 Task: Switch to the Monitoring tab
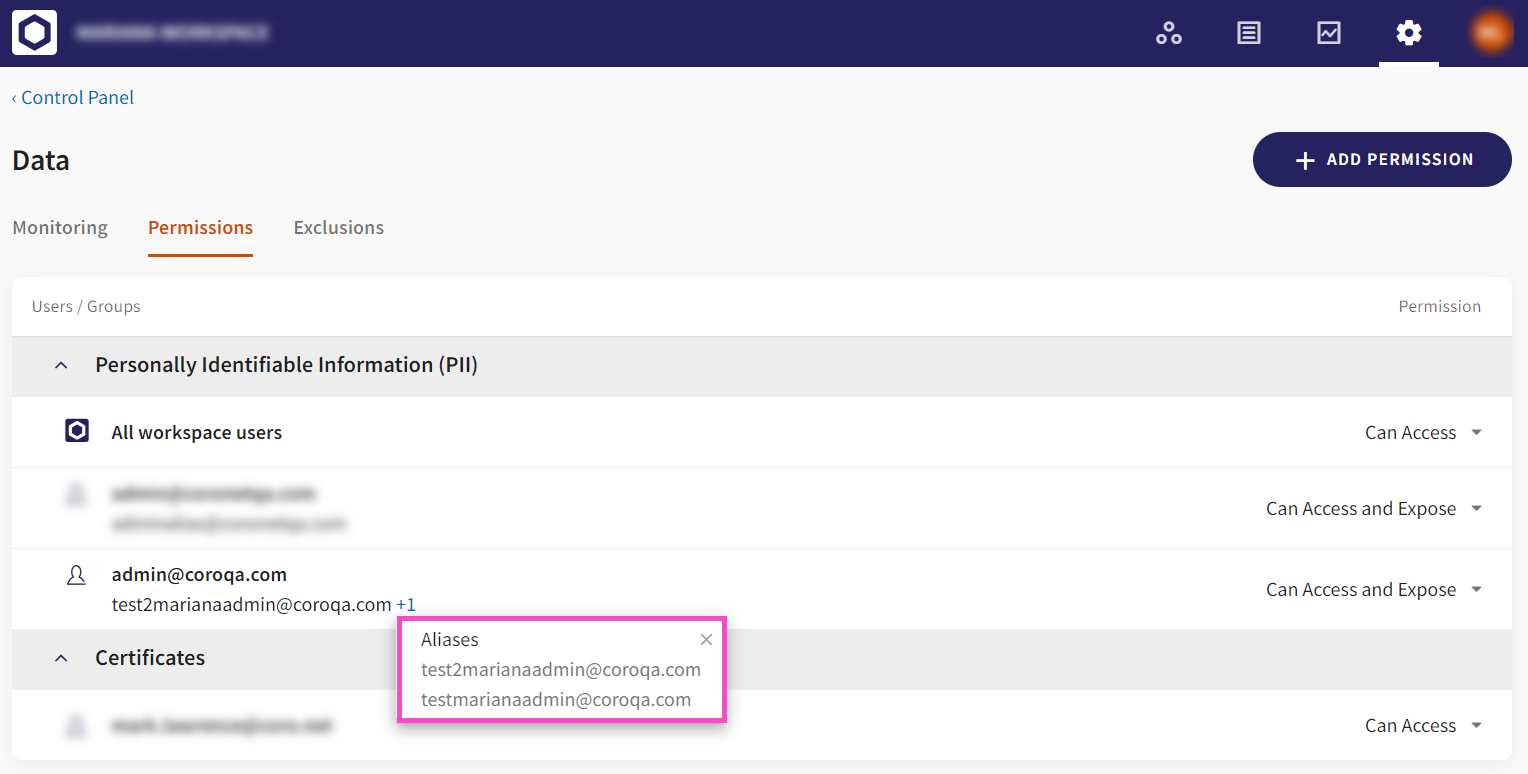tap(60, 228)
